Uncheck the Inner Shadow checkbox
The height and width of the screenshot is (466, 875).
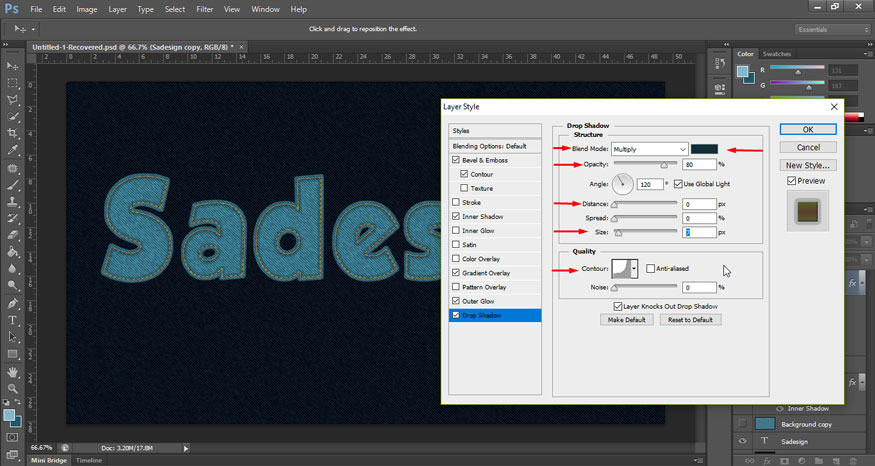(456, 216)
